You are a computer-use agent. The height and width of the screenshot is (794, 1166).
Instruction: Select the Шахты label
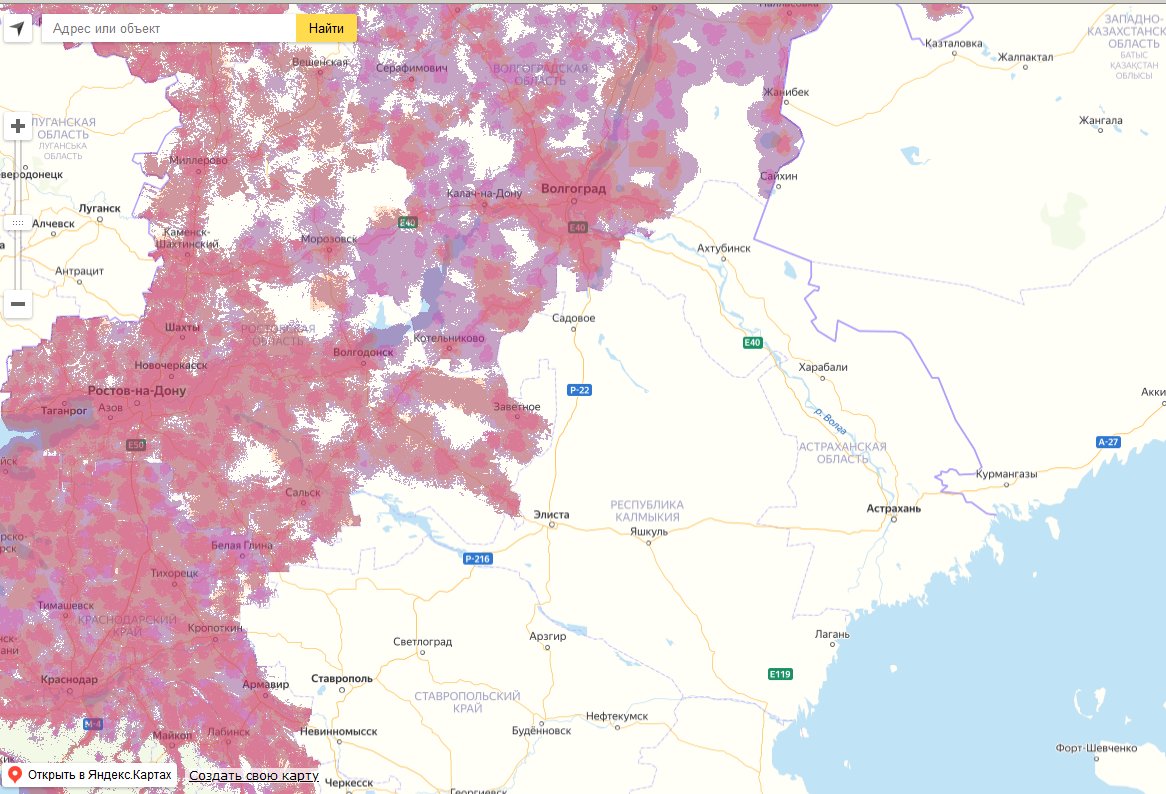[x=182, y=327]
